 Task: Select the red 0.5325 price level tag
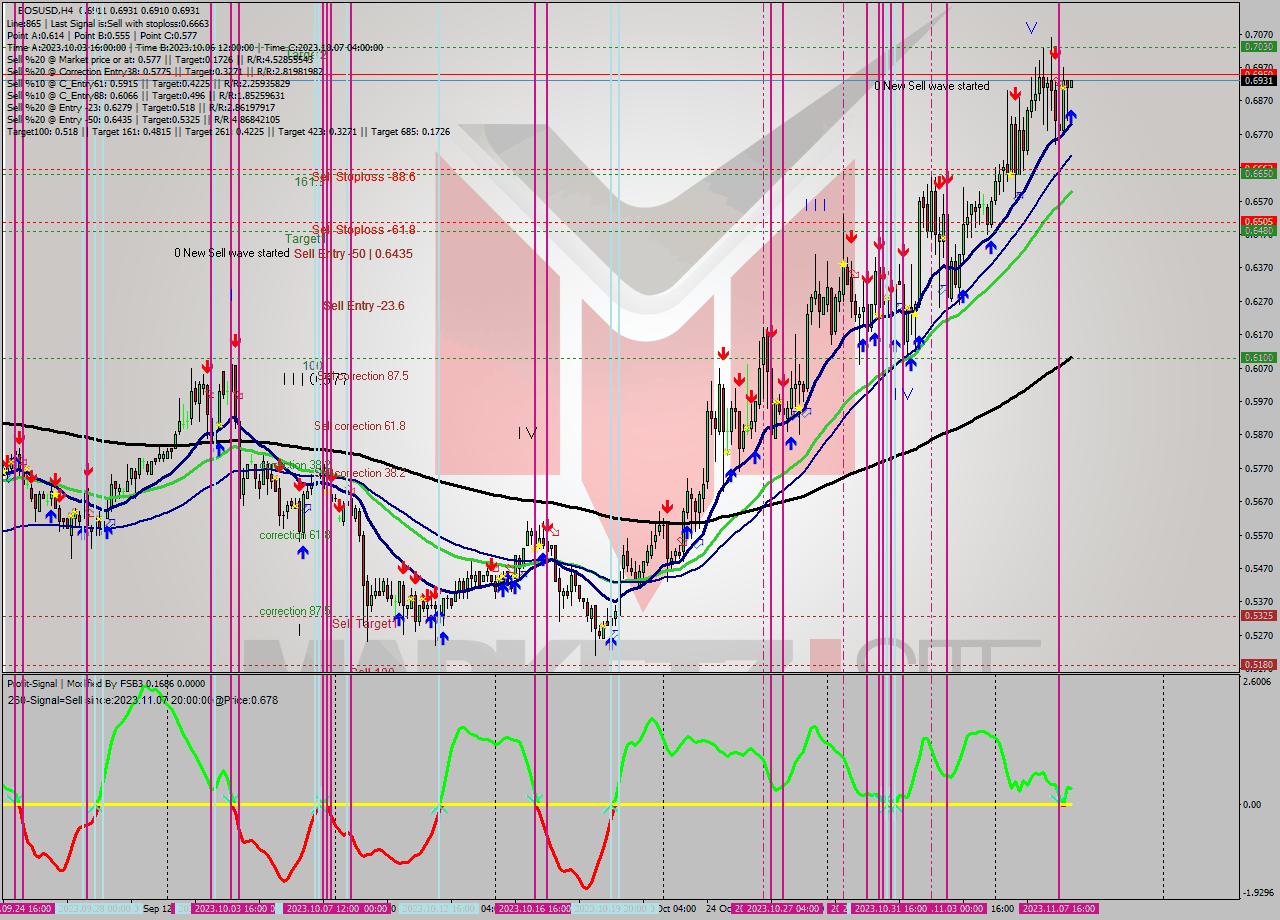1257,616
